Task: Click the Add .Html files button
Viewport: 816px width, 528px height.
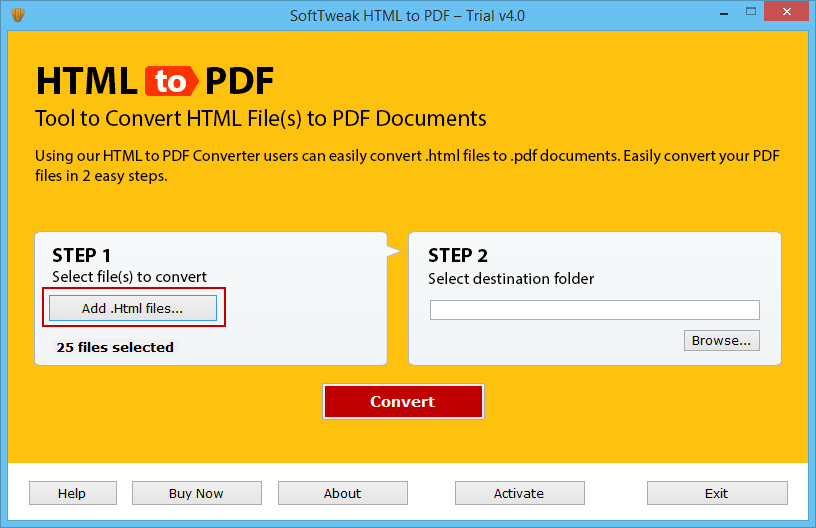Action: tap(133, 308)
